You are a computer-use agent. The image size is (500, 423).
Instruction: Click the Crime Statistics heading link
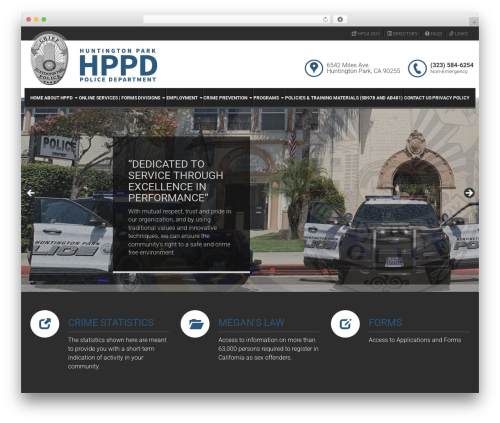click(x=111, y=323)
